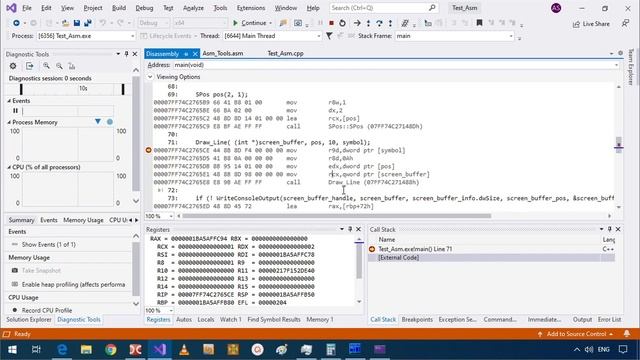Image resolution: width=640 pixels, height=360 pixels.
Task: Toggle breakpoint on Draw_Line mov r9d line
Action: pyautogui.click(x=149, y=150)
